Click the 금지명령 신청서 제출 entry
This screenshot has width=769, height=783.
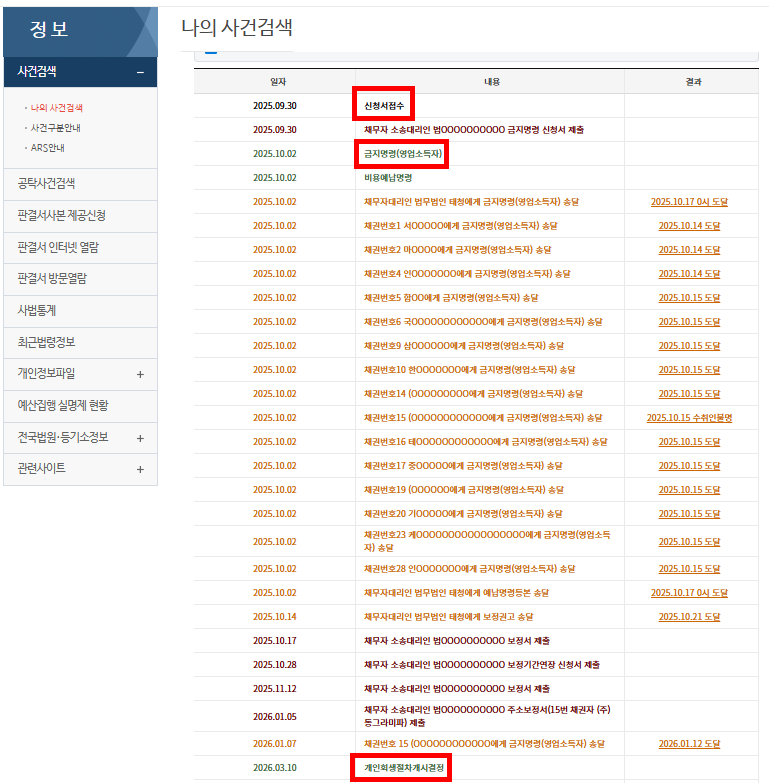click(474, 130)
